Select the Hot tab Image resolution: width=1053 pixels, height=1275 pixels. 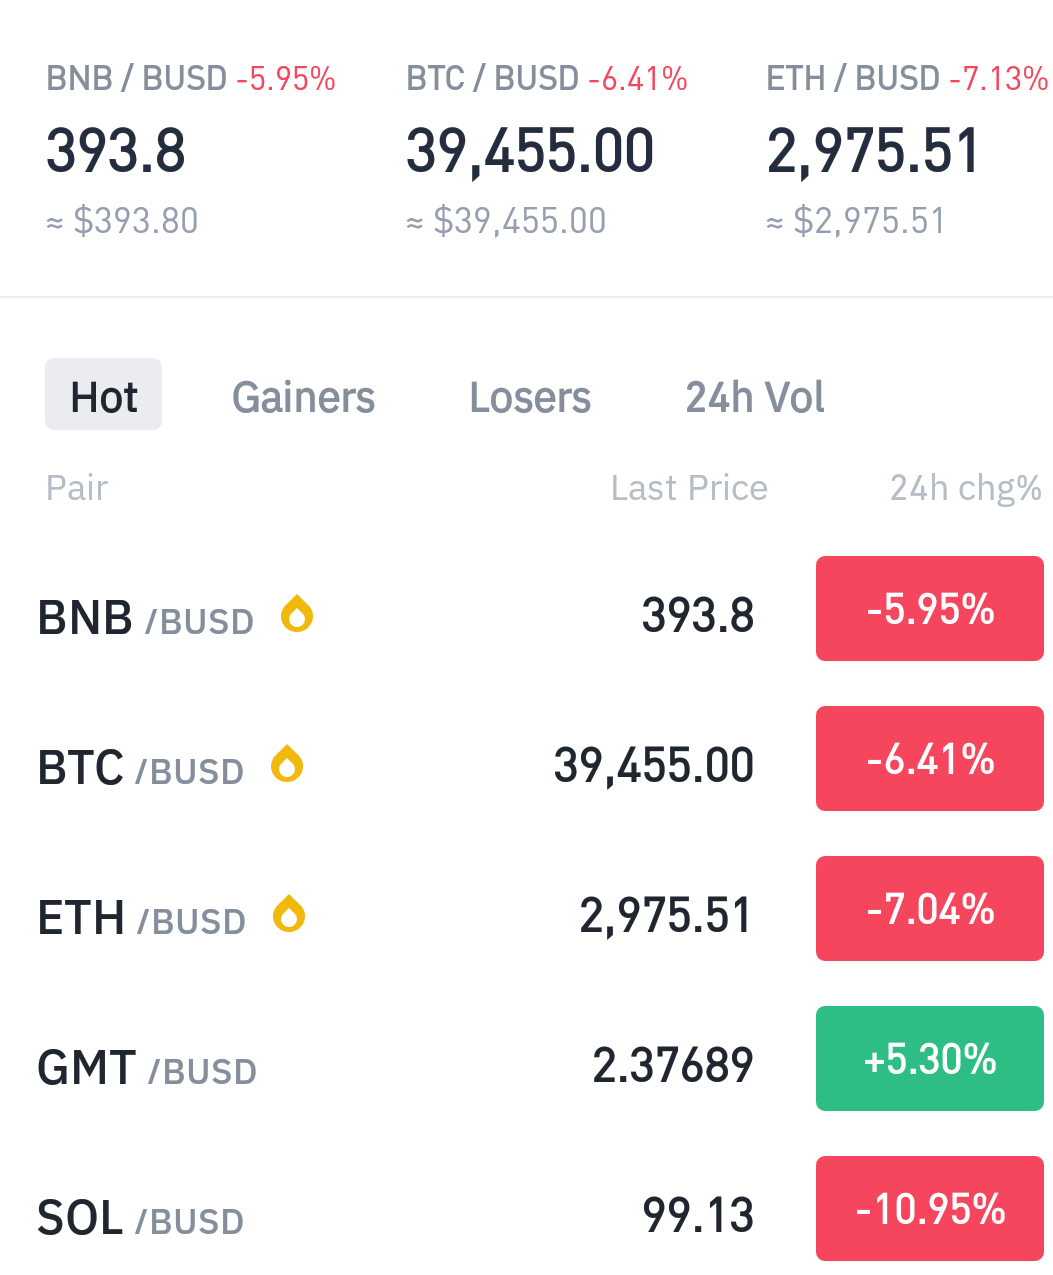click(x=104, y=395)
